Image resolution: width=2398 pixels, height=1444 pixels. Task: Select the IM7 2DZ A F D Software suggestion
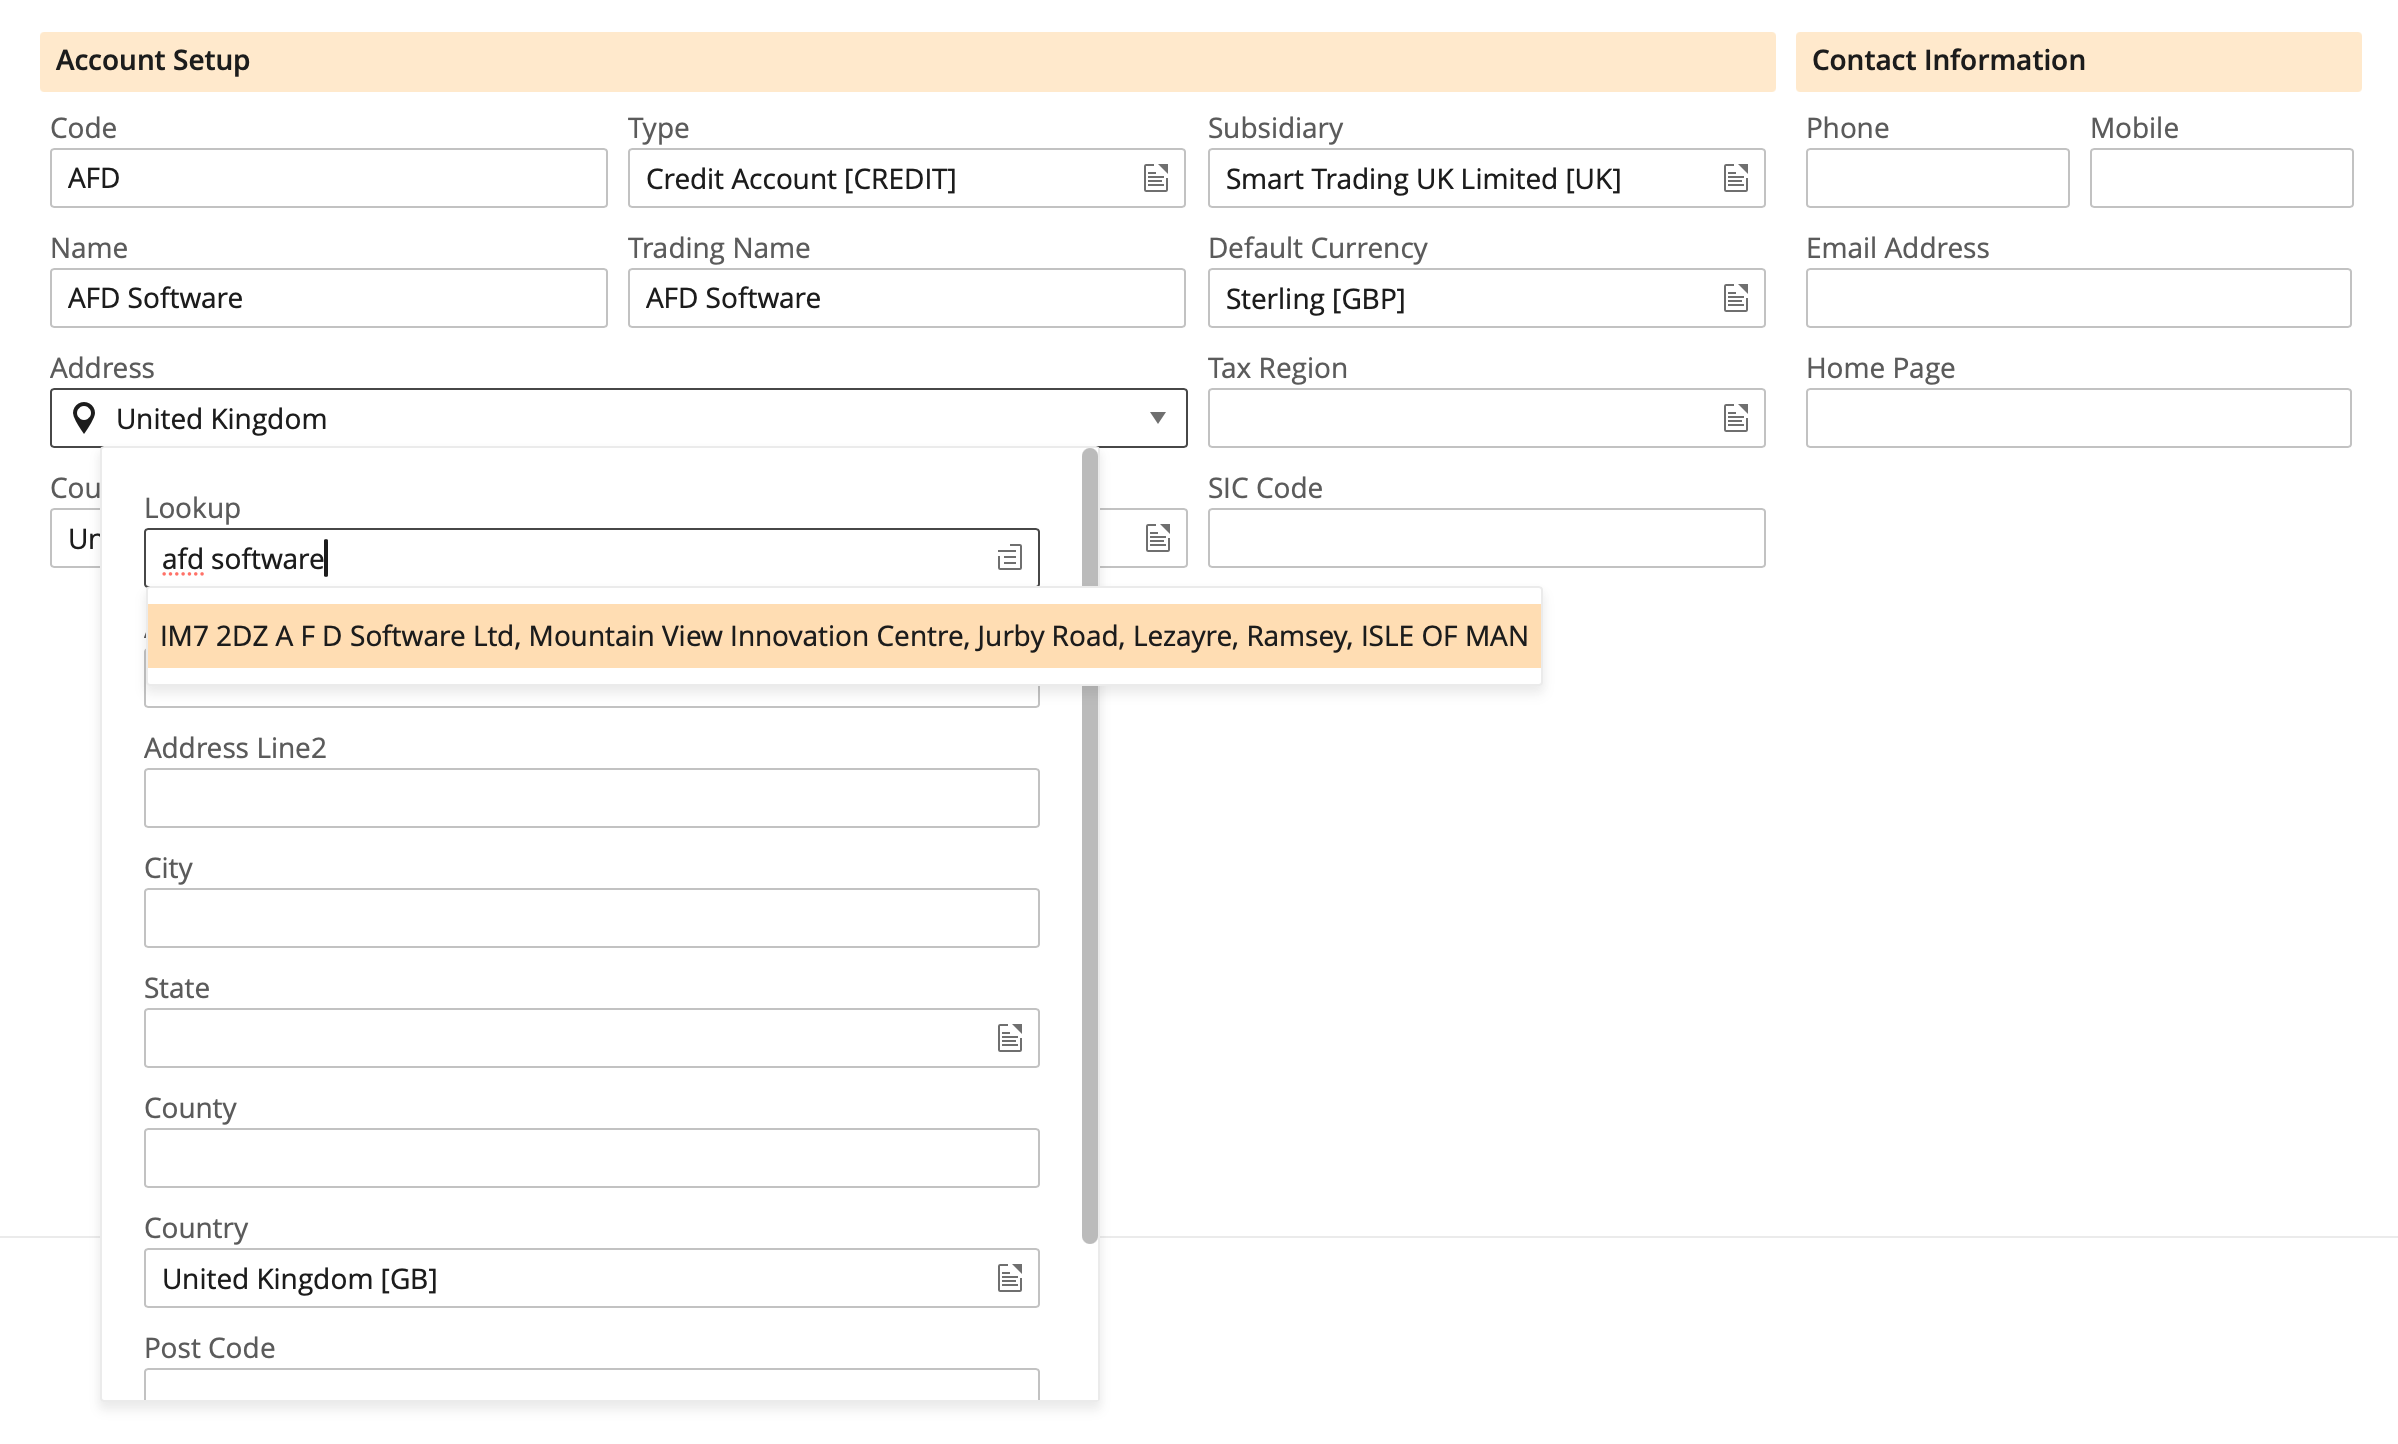(x=843, y=636)
